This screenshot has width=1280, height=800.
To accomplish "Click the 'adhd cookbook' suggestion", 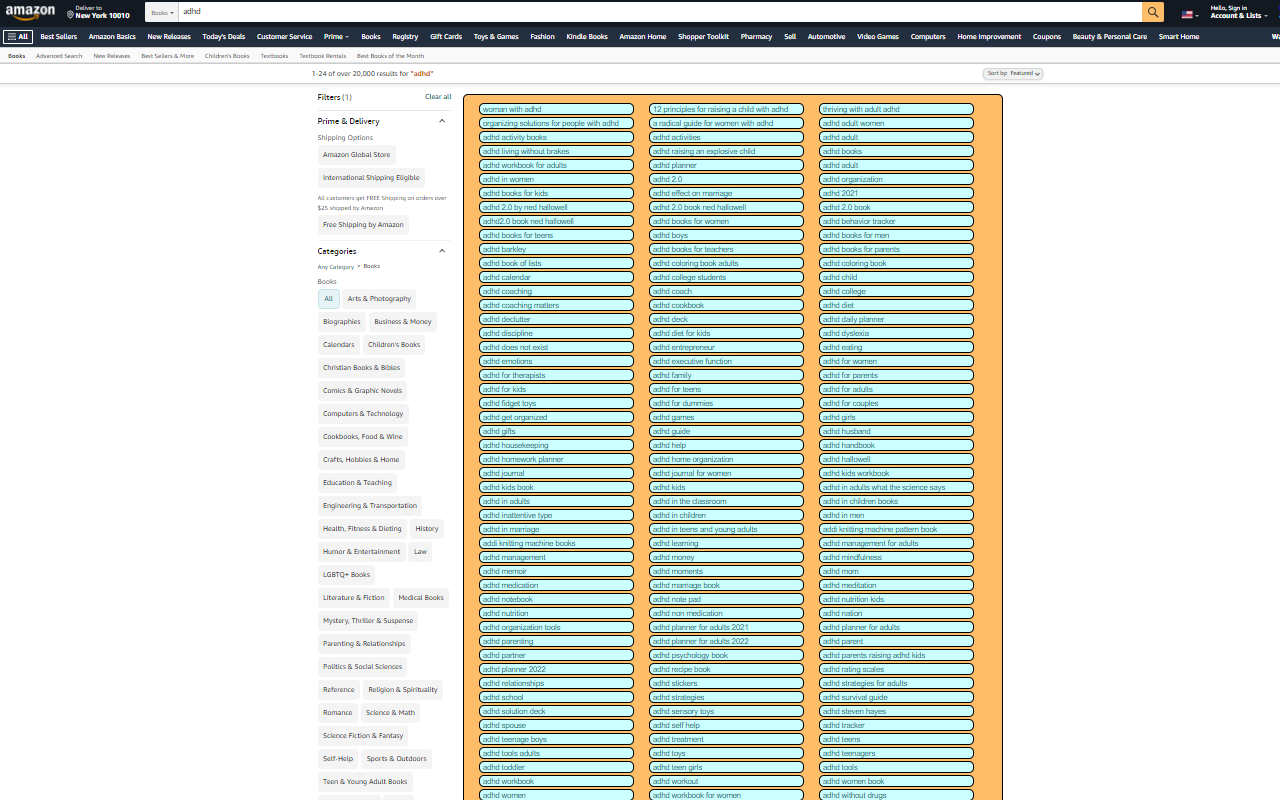I will pyautogui.click(x=726, y=305).
